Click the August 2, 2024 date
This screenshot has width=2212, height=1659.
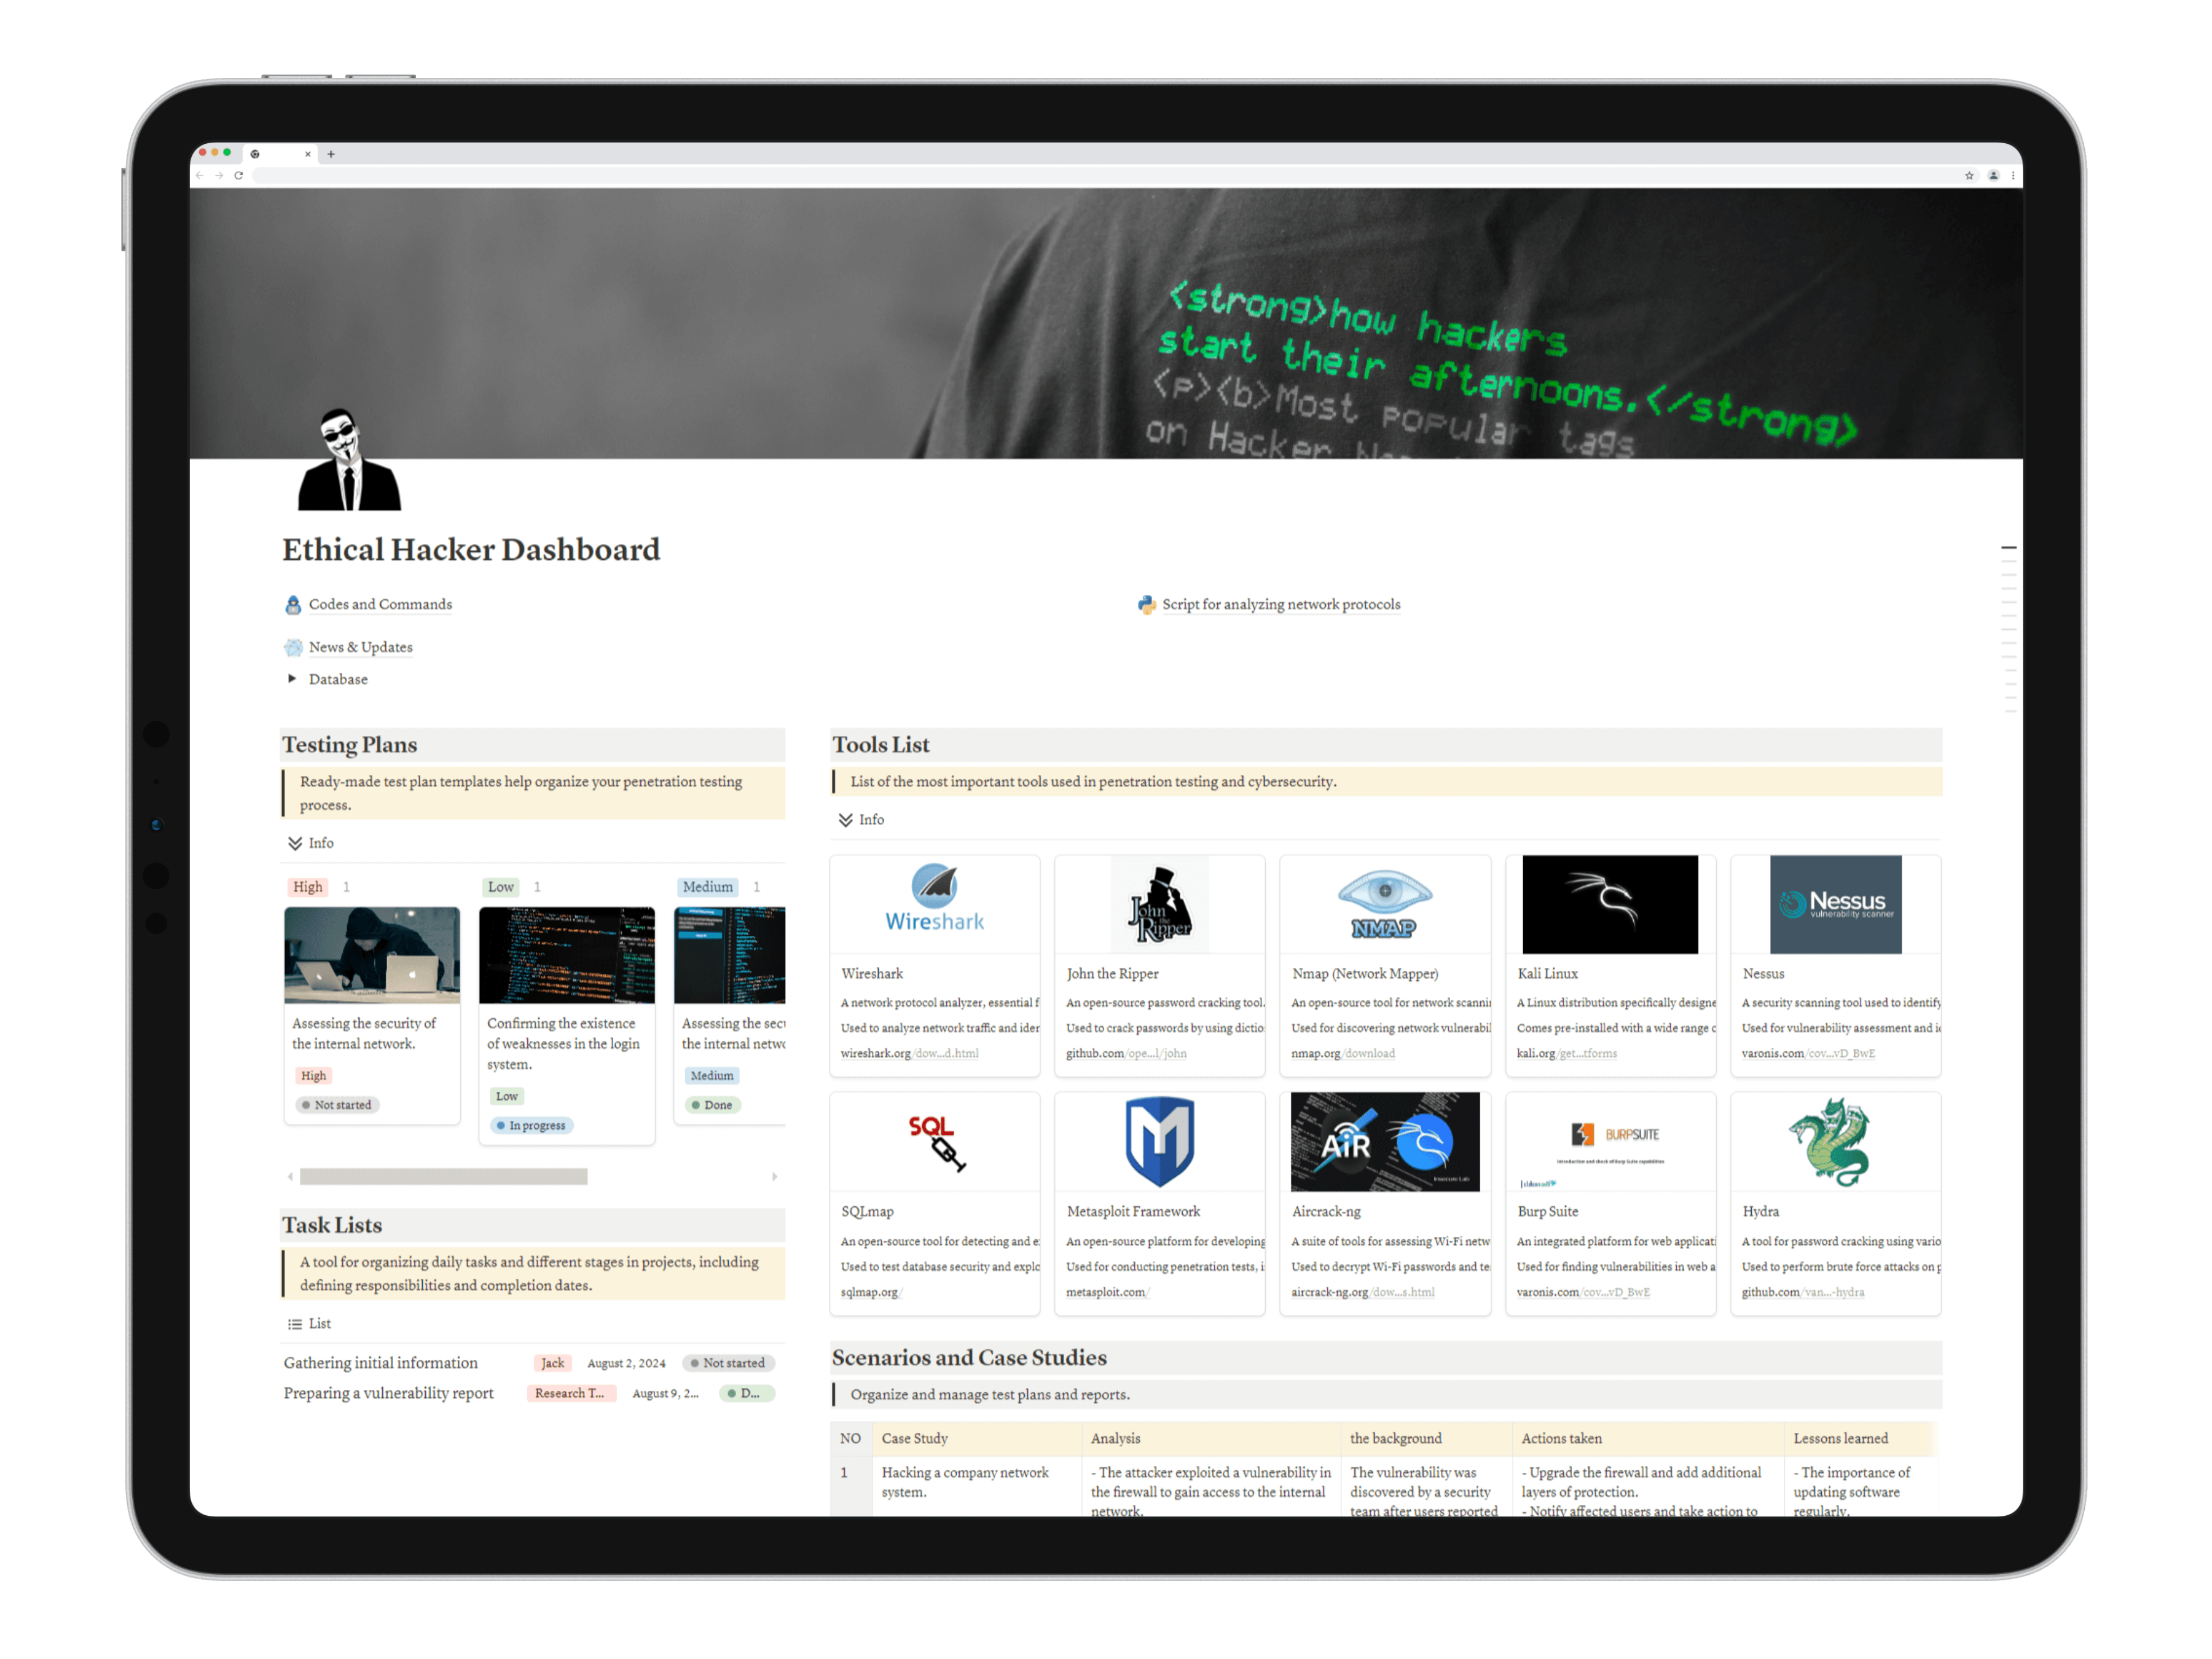(x=626, y=1363)
